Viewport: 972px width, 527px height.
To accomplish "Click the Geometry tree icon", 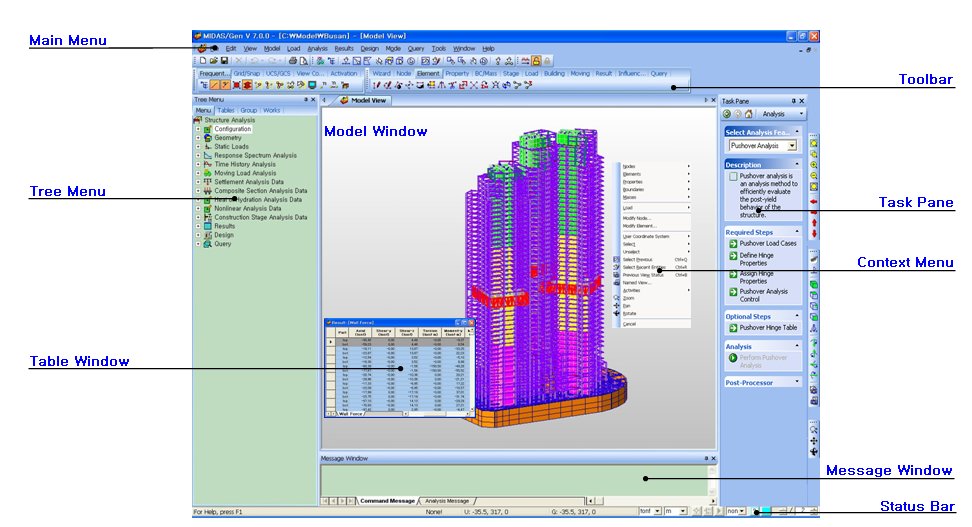I will pyautogui.click(x=207, y=138).
